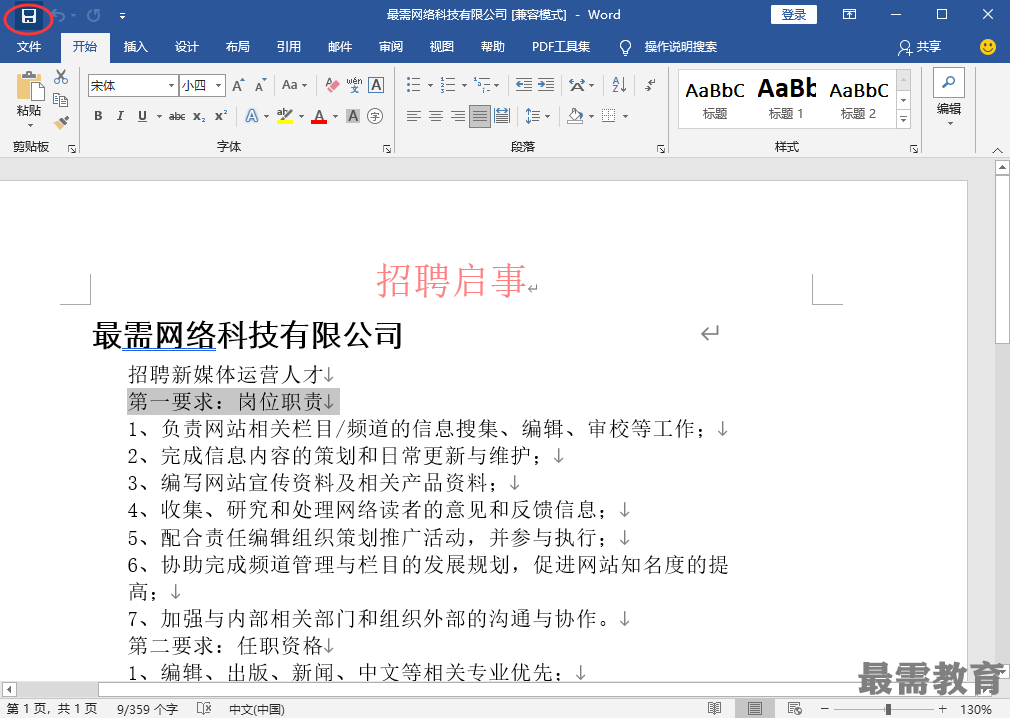Click the Cut scissors icon
This screenshot has height=718, width=1010.
61,77
